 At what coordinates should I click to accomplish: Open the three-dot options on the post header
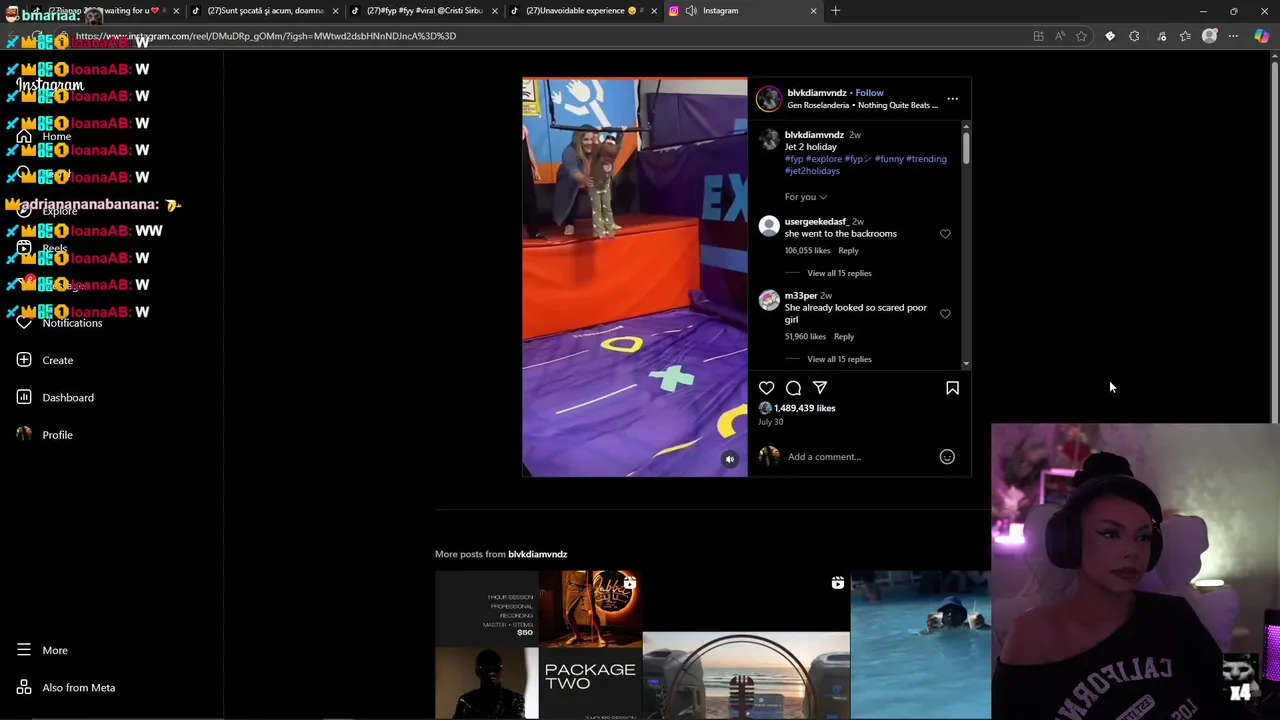click(952, 99)
